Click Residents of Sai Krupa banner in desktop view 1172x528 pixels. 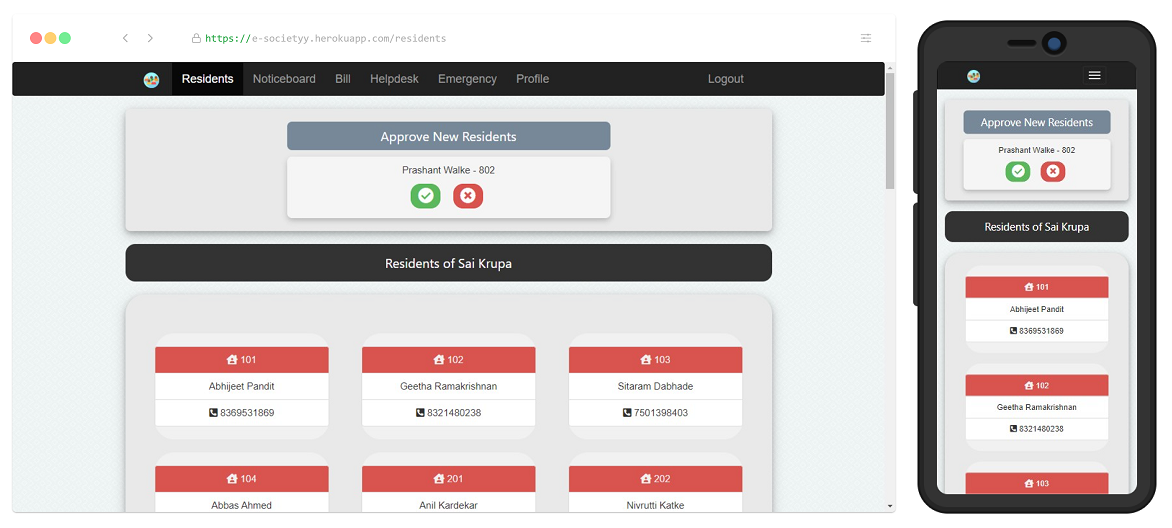coord(448,263)
